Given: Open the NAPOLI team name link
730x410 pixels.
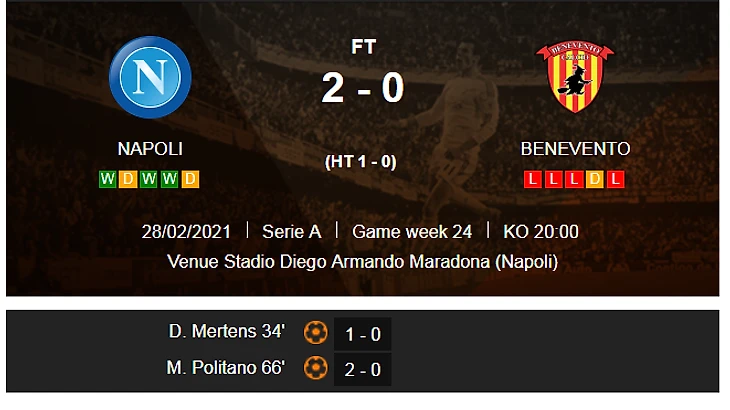Looking at the screenshot, I should pos(150,149).
